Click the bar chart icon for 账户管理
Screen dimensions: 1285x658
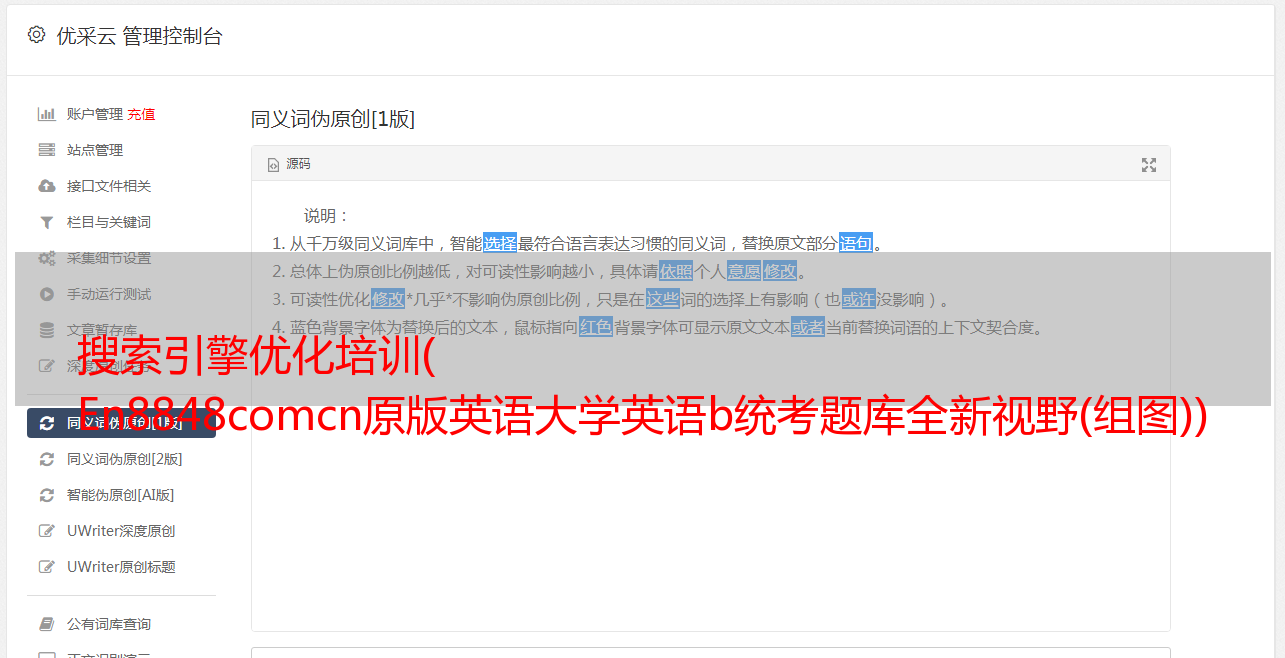pyautogui.click(x=46, y=114)
